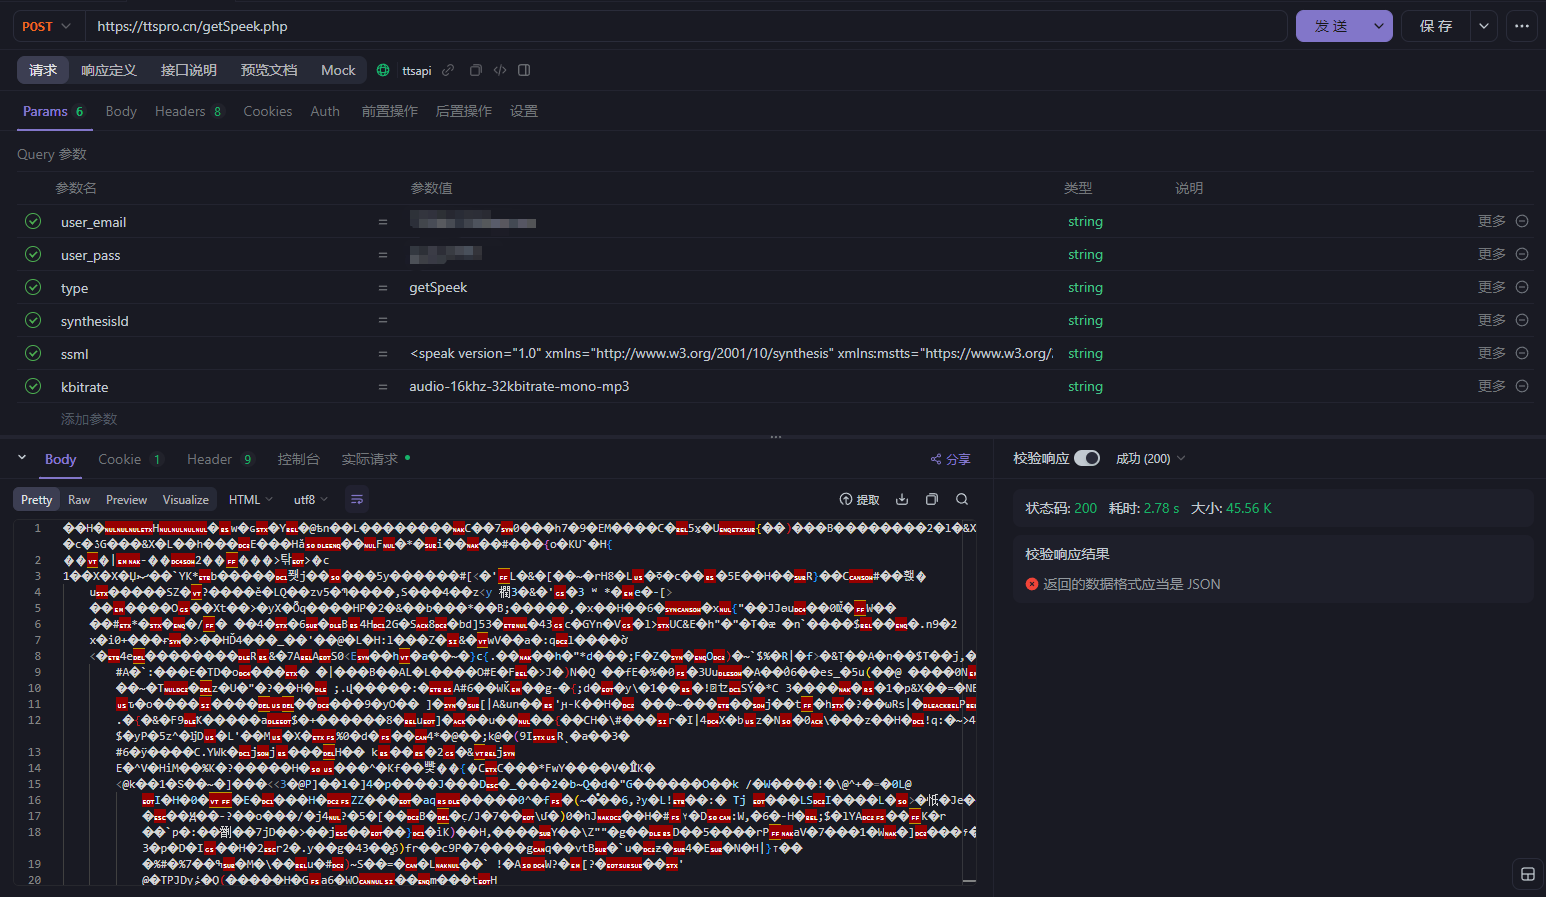
Task: Click the code generation icon beside ttsapi
Action: (x=500, y=70)
